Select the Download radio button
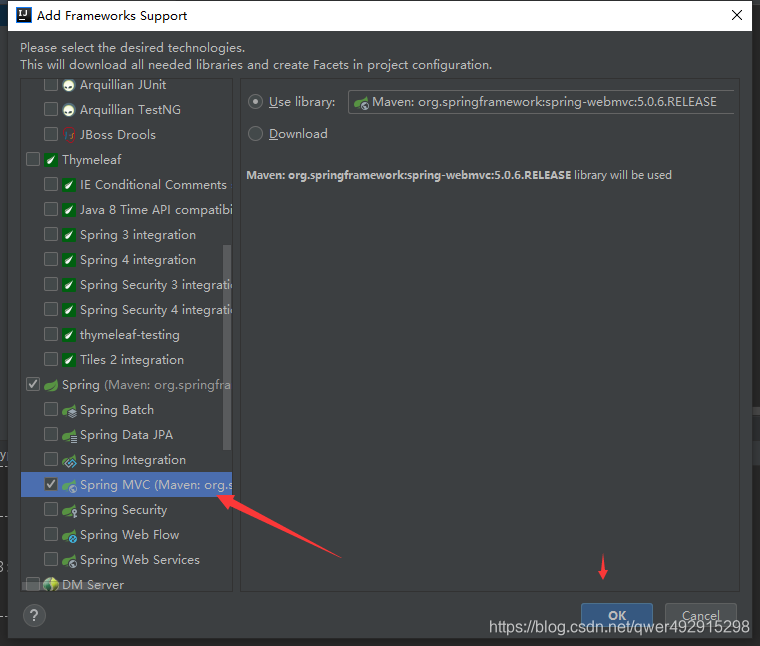The image size is (760, 646). click(x=255, y=134)
